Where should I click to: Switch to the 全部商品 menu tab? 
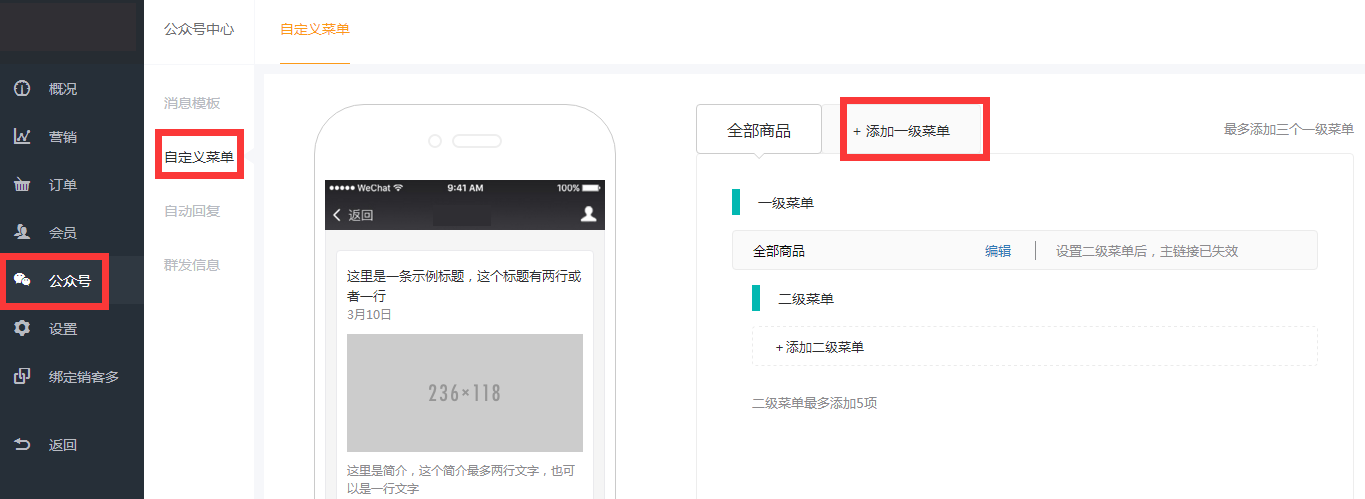[758, 130]
